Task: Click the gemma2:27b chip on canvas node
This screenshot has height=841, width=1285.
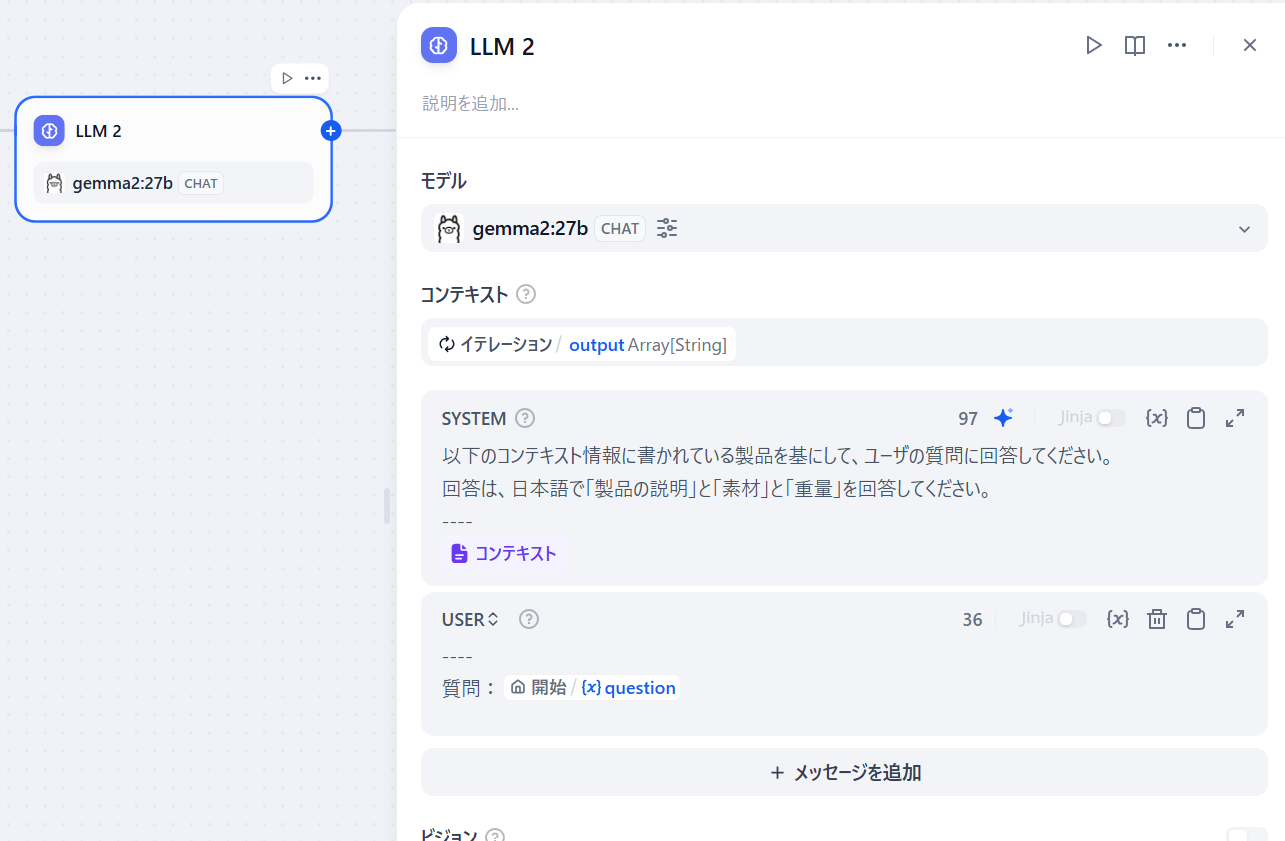Action: click(x=174, y=183)
